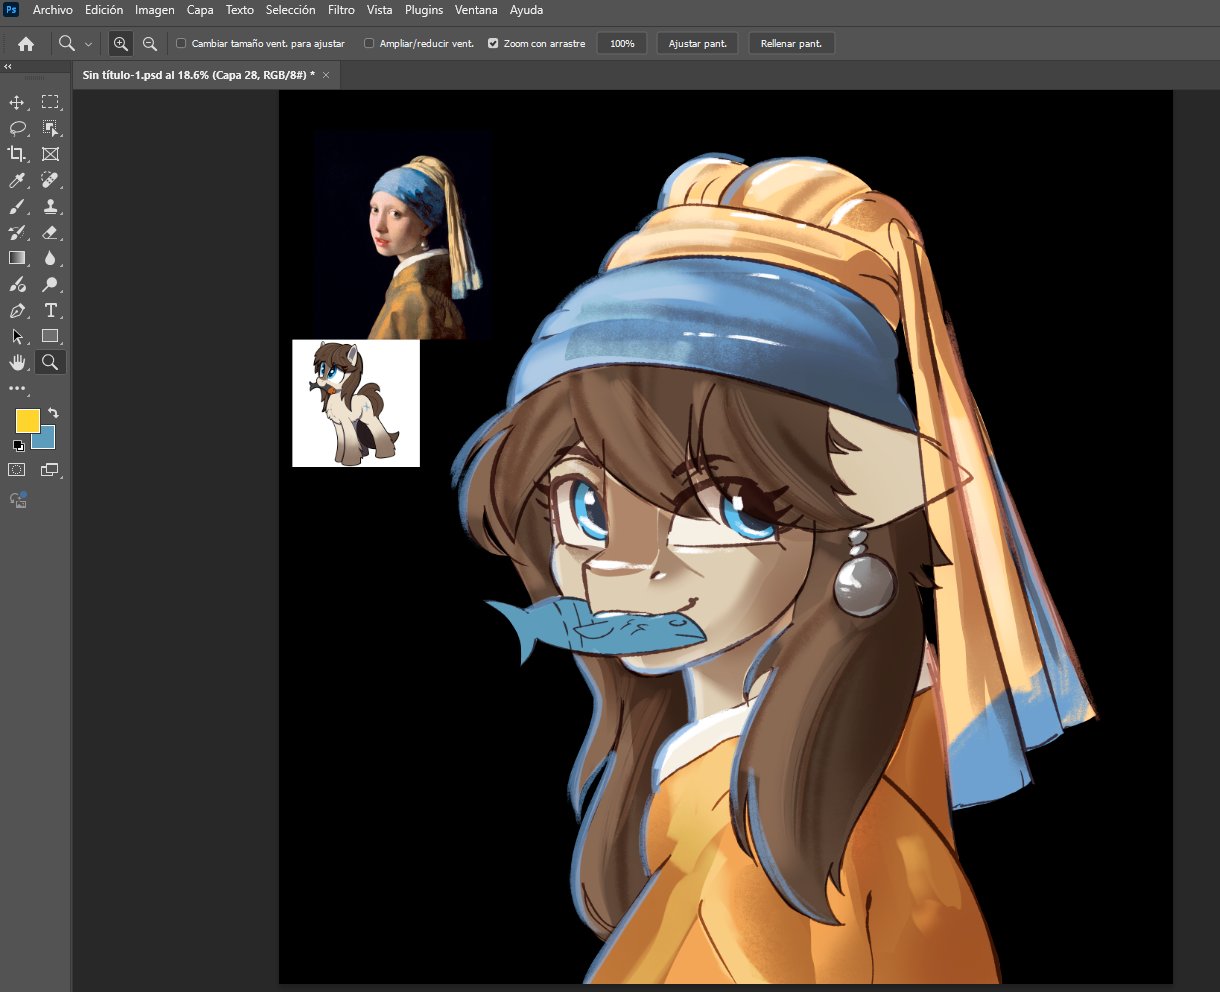Viewport: 1220px width, 992px height.
Task: Open the Capa menu
Action: pos(200,10)
